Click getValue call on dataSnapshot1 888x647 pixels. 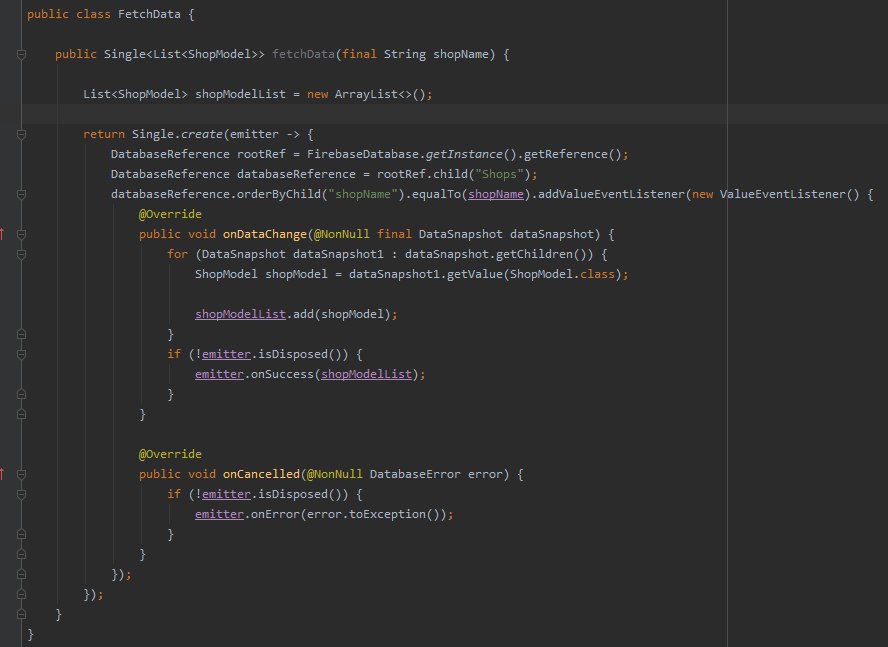475,274
